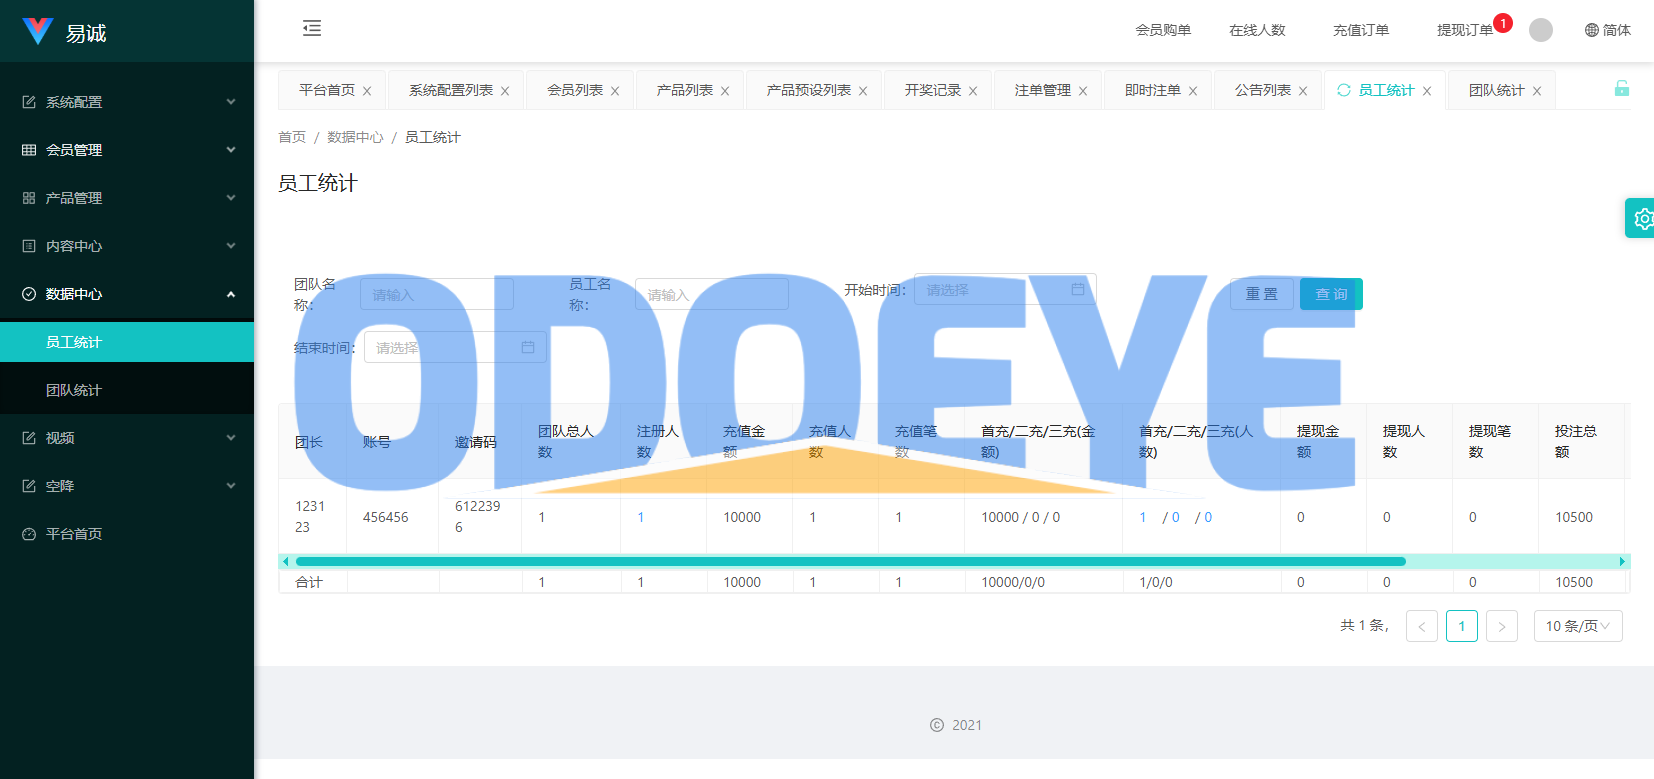Click the globe language icon
The width and height of the screenshot is (1654, 779).
click(1592, 30)
